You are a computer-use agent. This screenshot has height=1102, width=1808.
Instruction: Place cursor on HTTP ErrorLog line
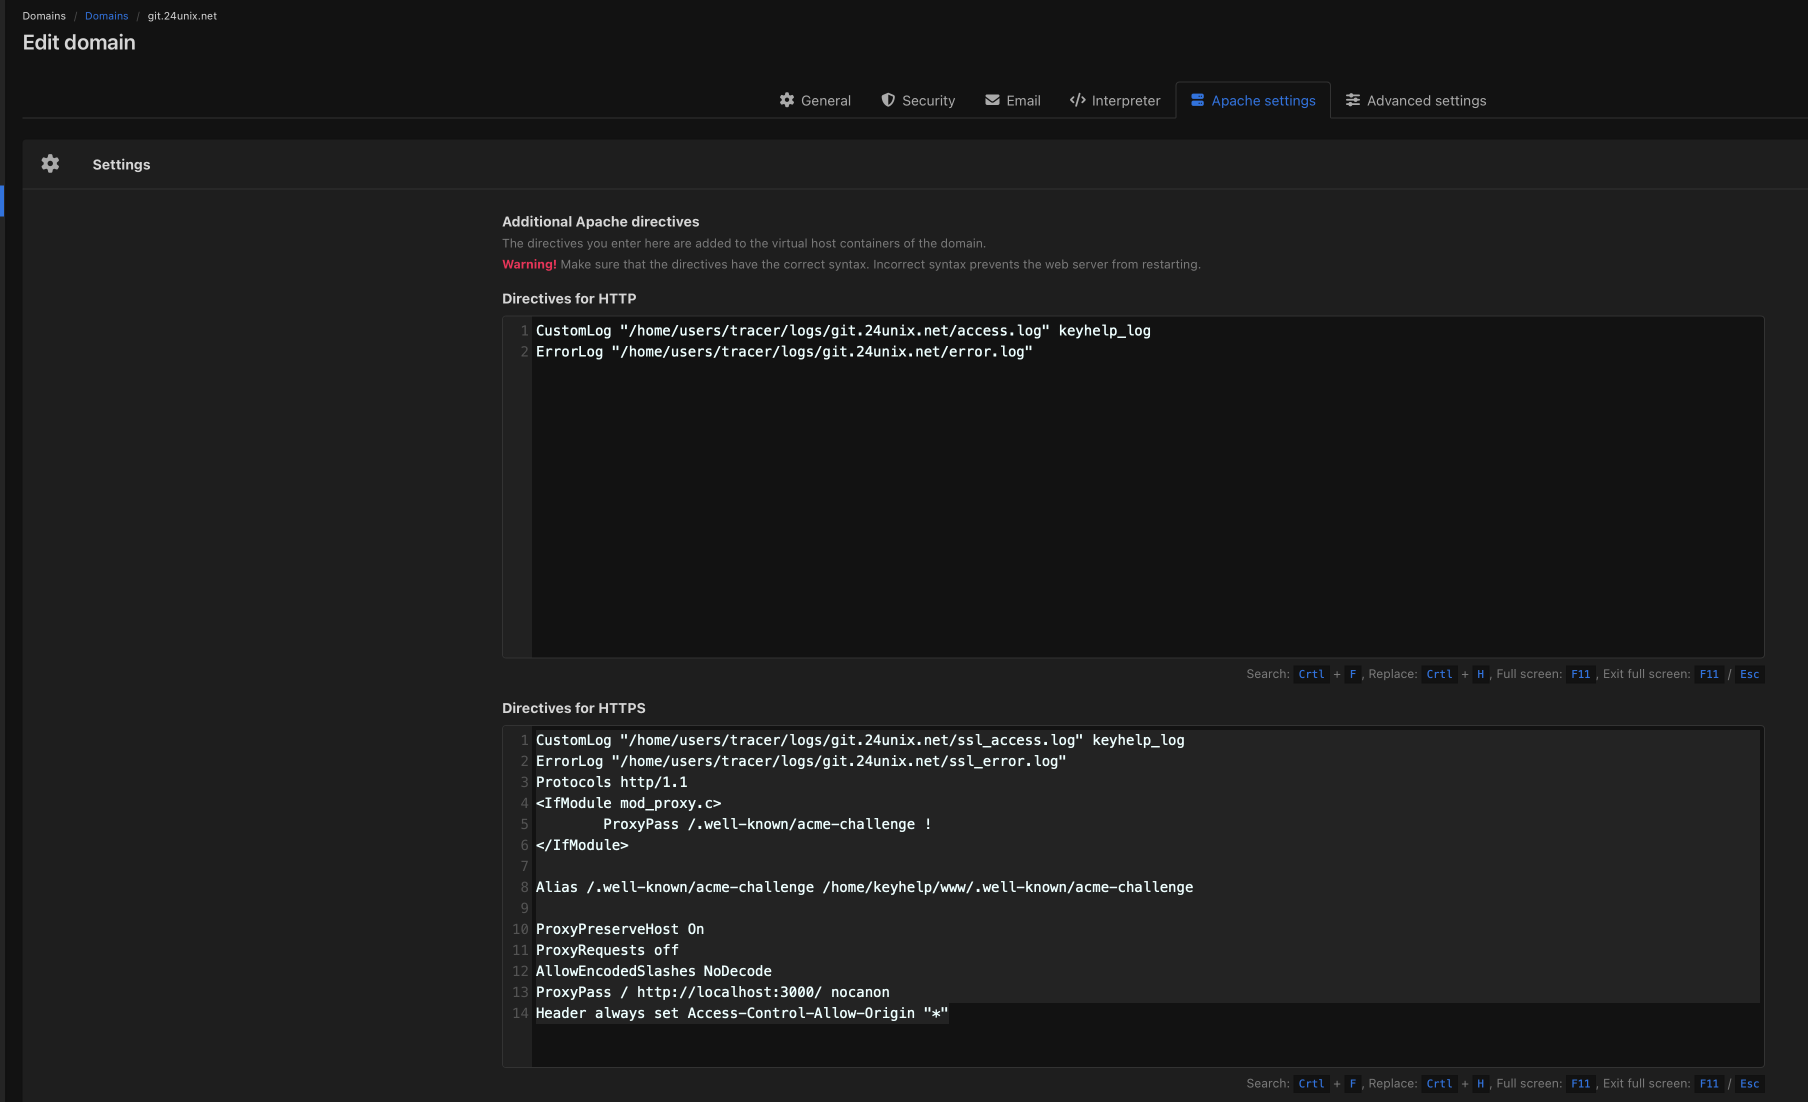(x=783, y=352)
